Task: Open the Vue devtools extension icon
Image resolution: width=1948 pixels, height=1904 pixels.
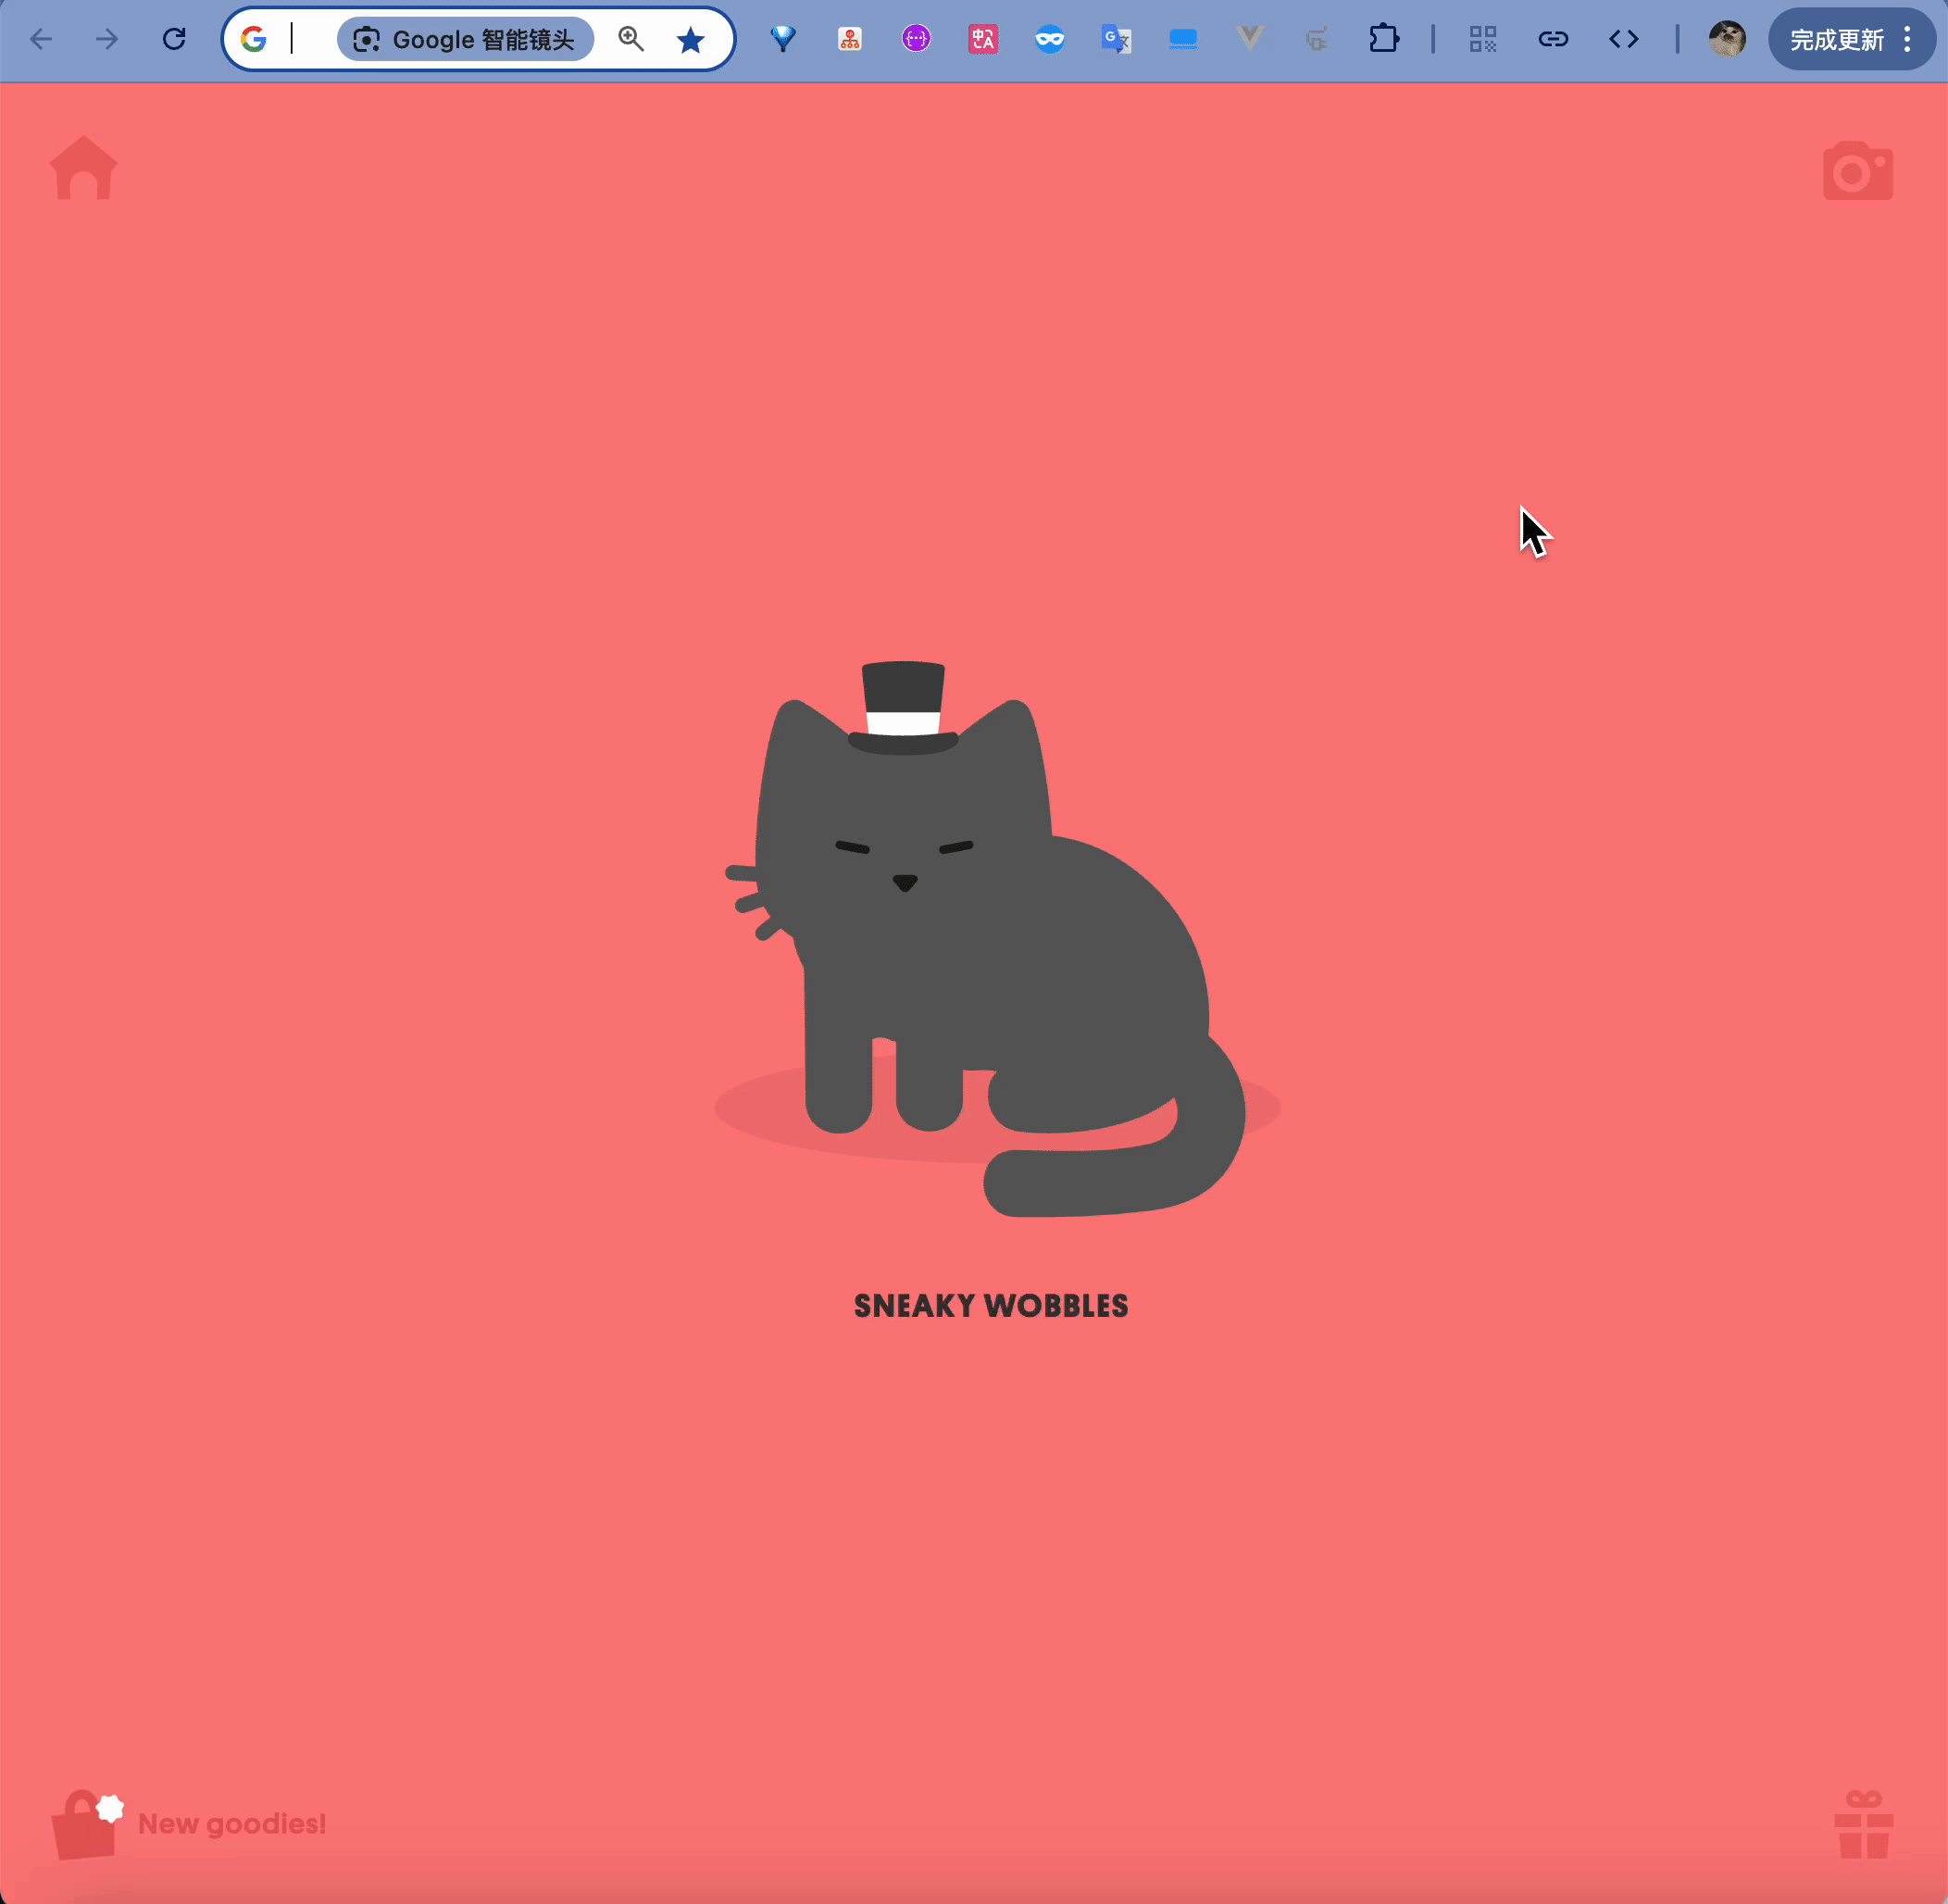Action: point(1250,39)
